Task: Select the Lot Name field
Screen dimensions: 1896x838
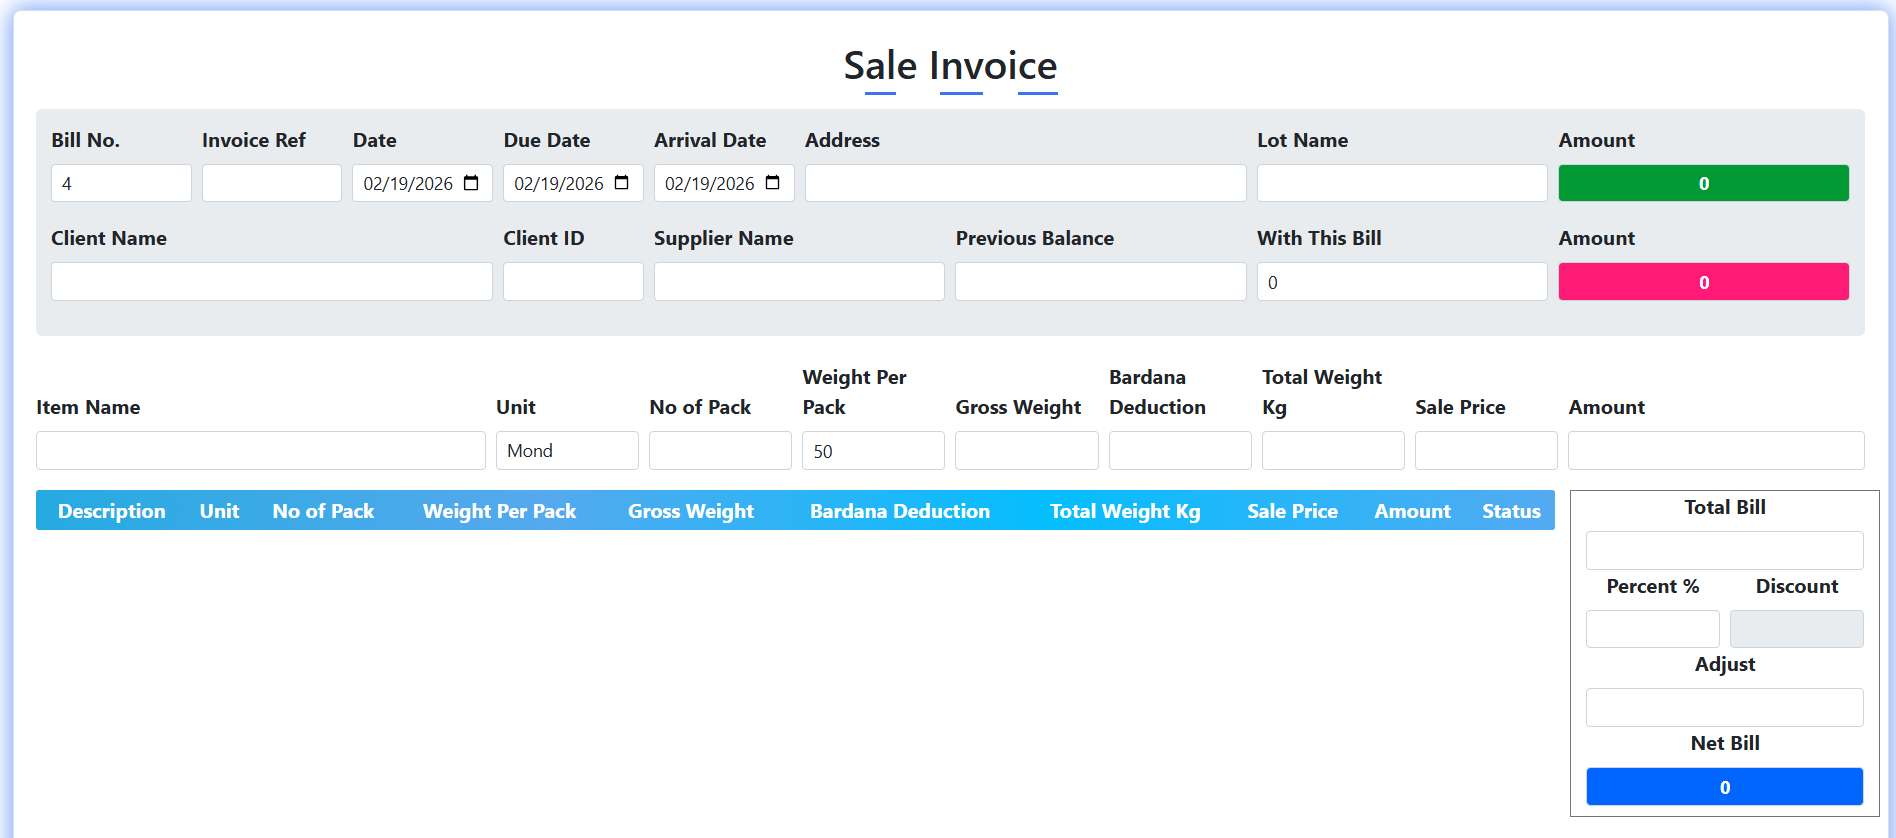Action: [1401, 183]
